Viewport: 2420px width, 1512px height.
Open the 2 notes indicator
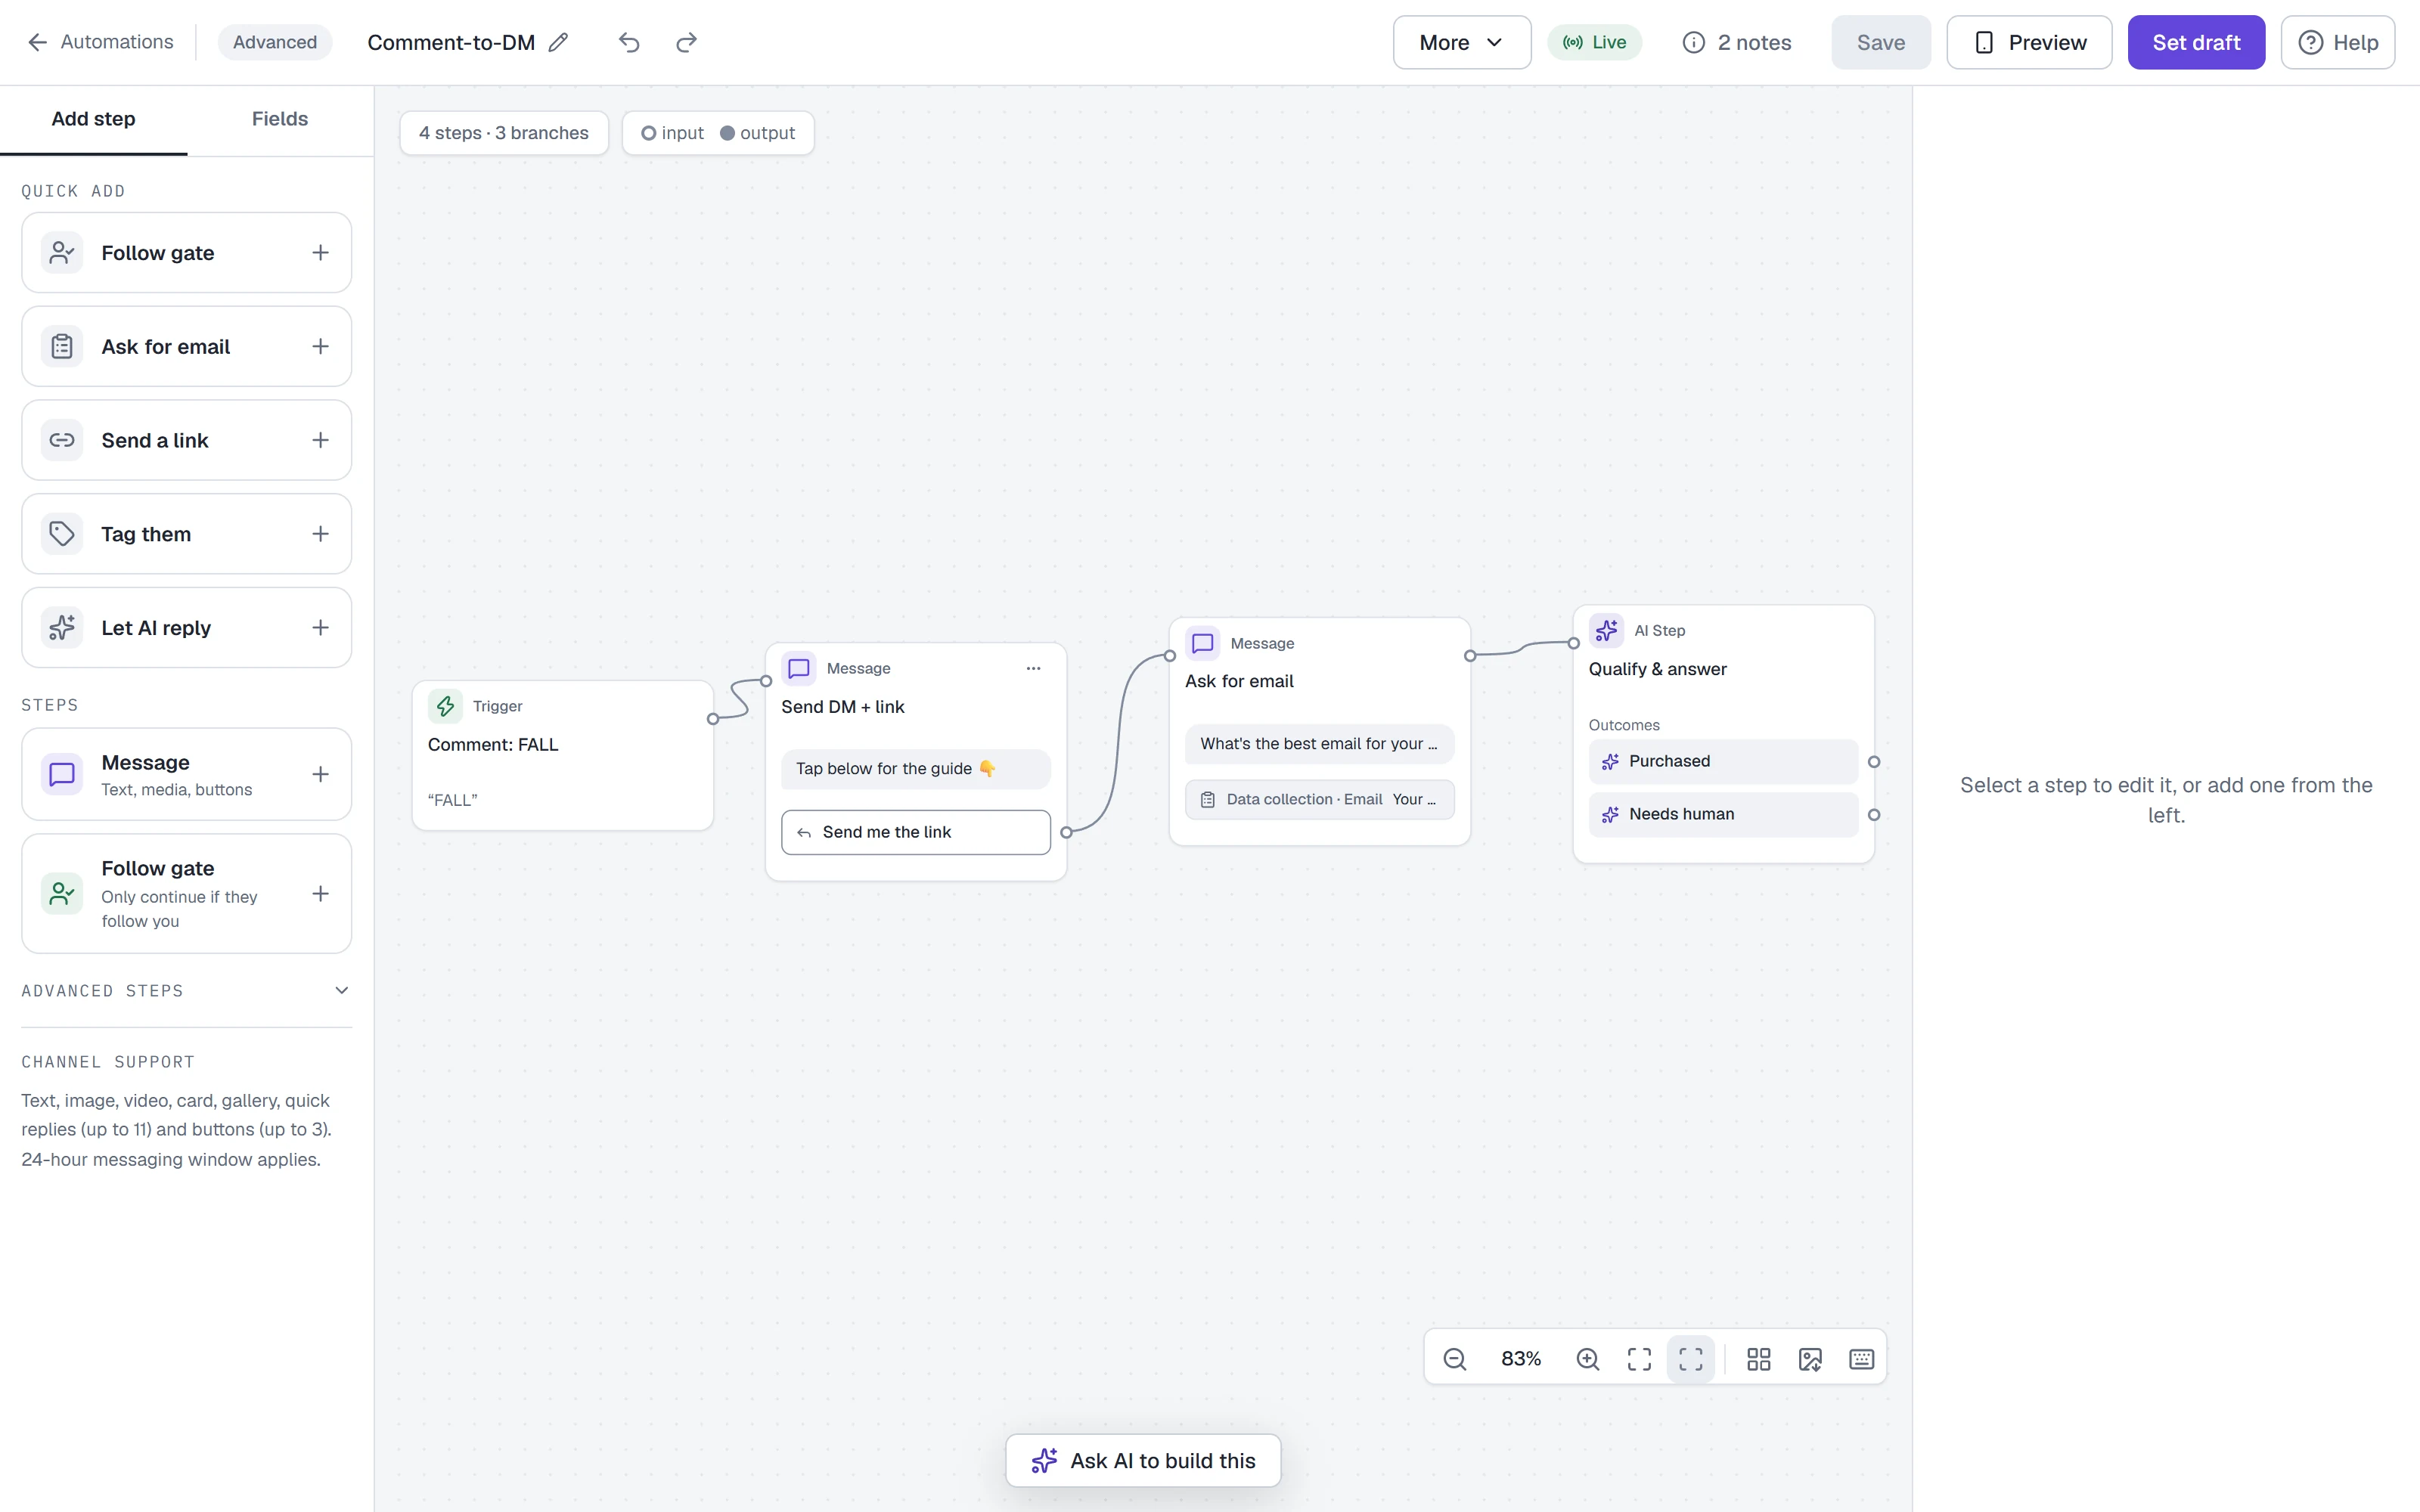pyautogui.click(x=1737, y=42)
